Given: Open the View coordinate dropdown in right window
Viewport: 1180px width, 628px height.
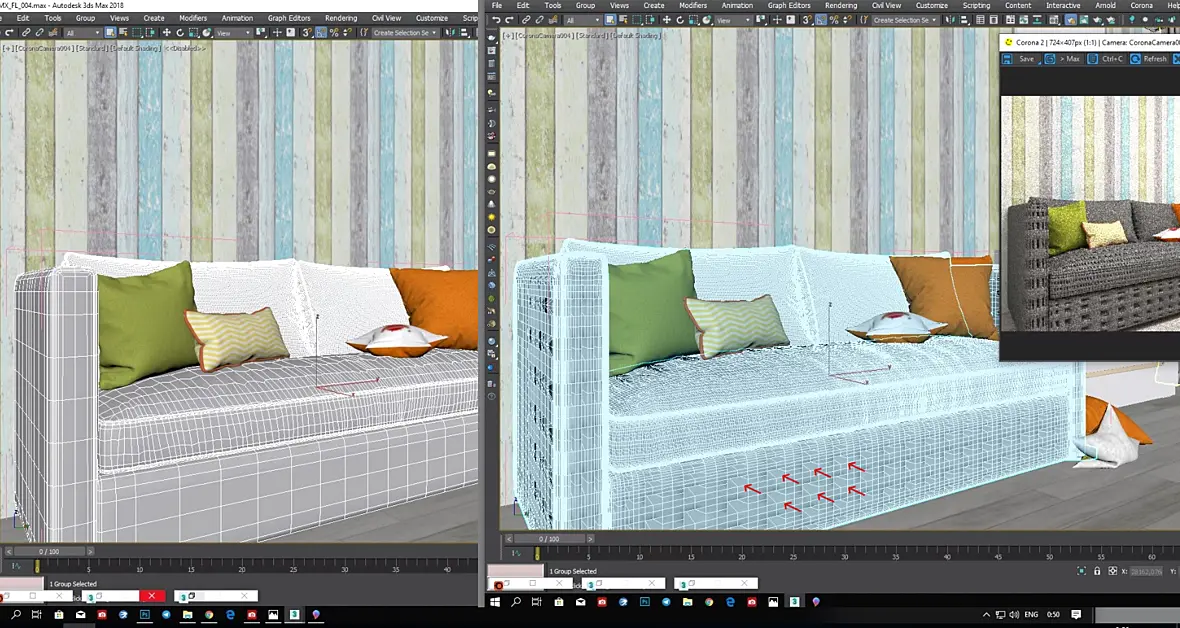Looking at the screenshot, I should [x=734, y=20].
